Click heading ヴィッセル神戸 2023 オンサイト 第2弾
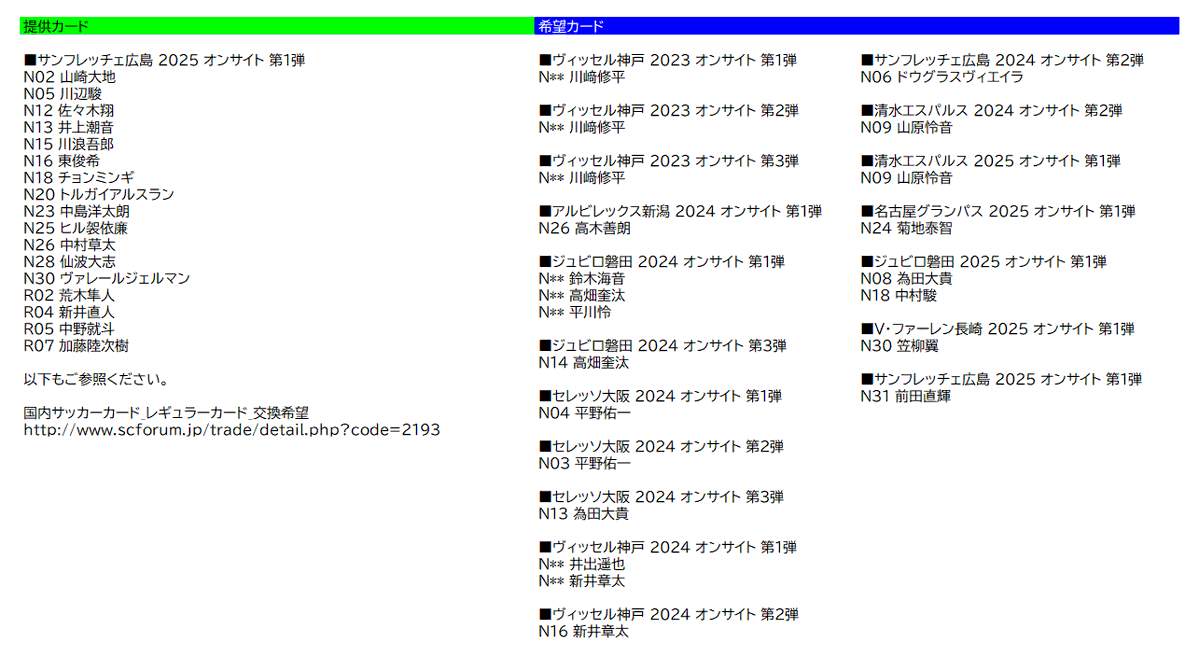Viewport: 1199px width, 656px height. (x=668, y=111)
